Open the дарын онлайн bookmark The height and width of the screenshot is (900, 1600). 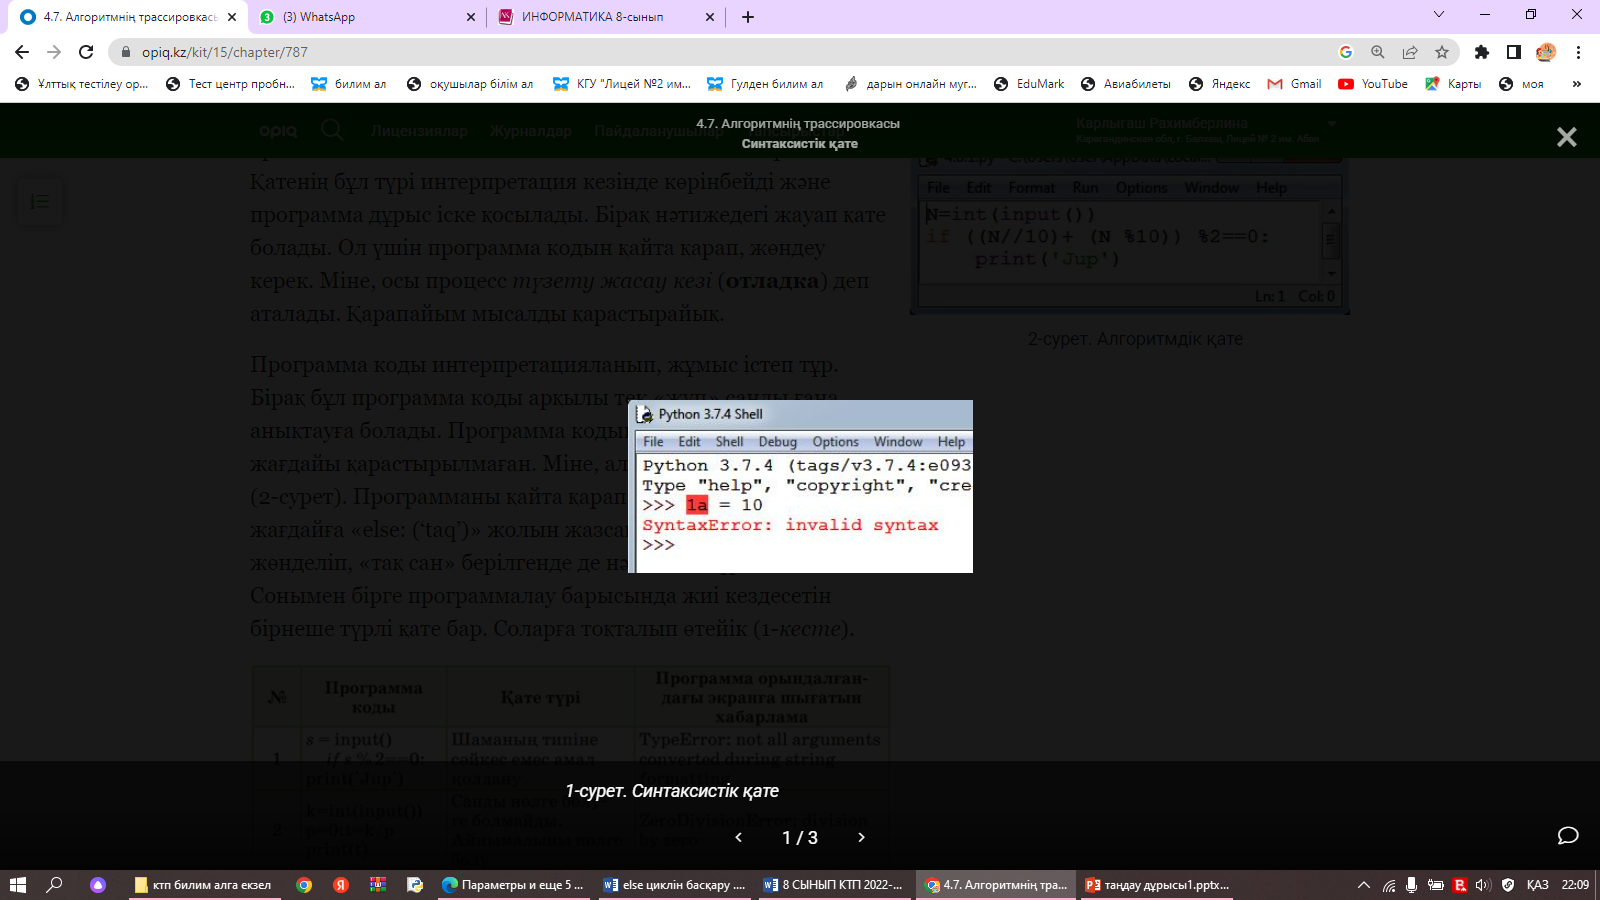[x=910, y=84]
